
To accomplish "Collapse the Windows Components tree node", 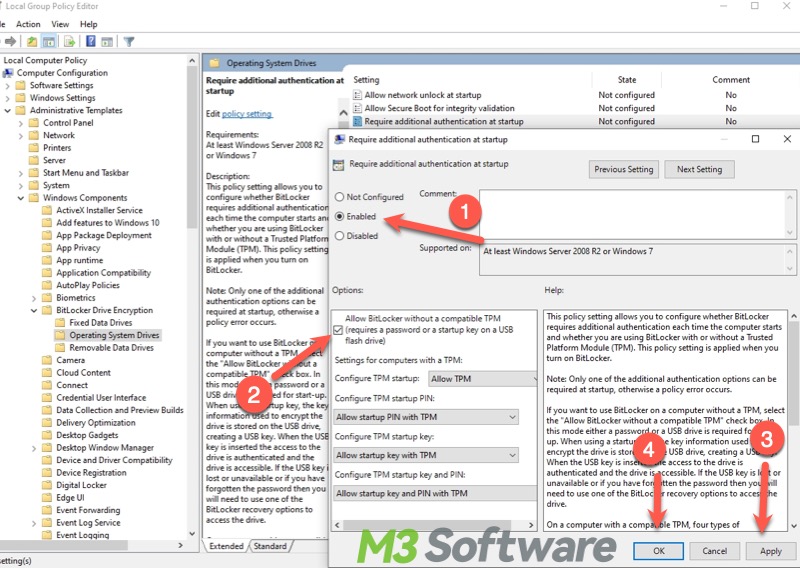I will coord(21,198).
